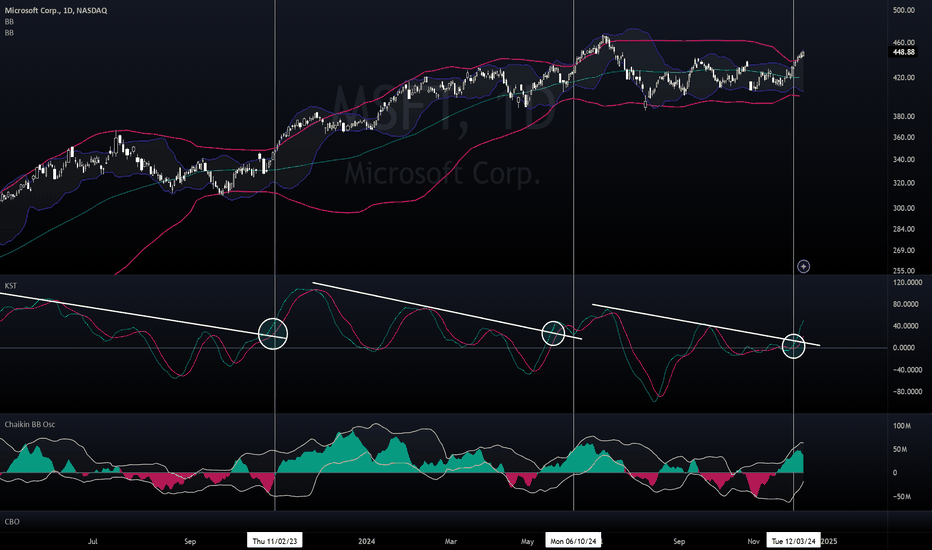Click the Thu 11/02/23 date label

(275, 540)
